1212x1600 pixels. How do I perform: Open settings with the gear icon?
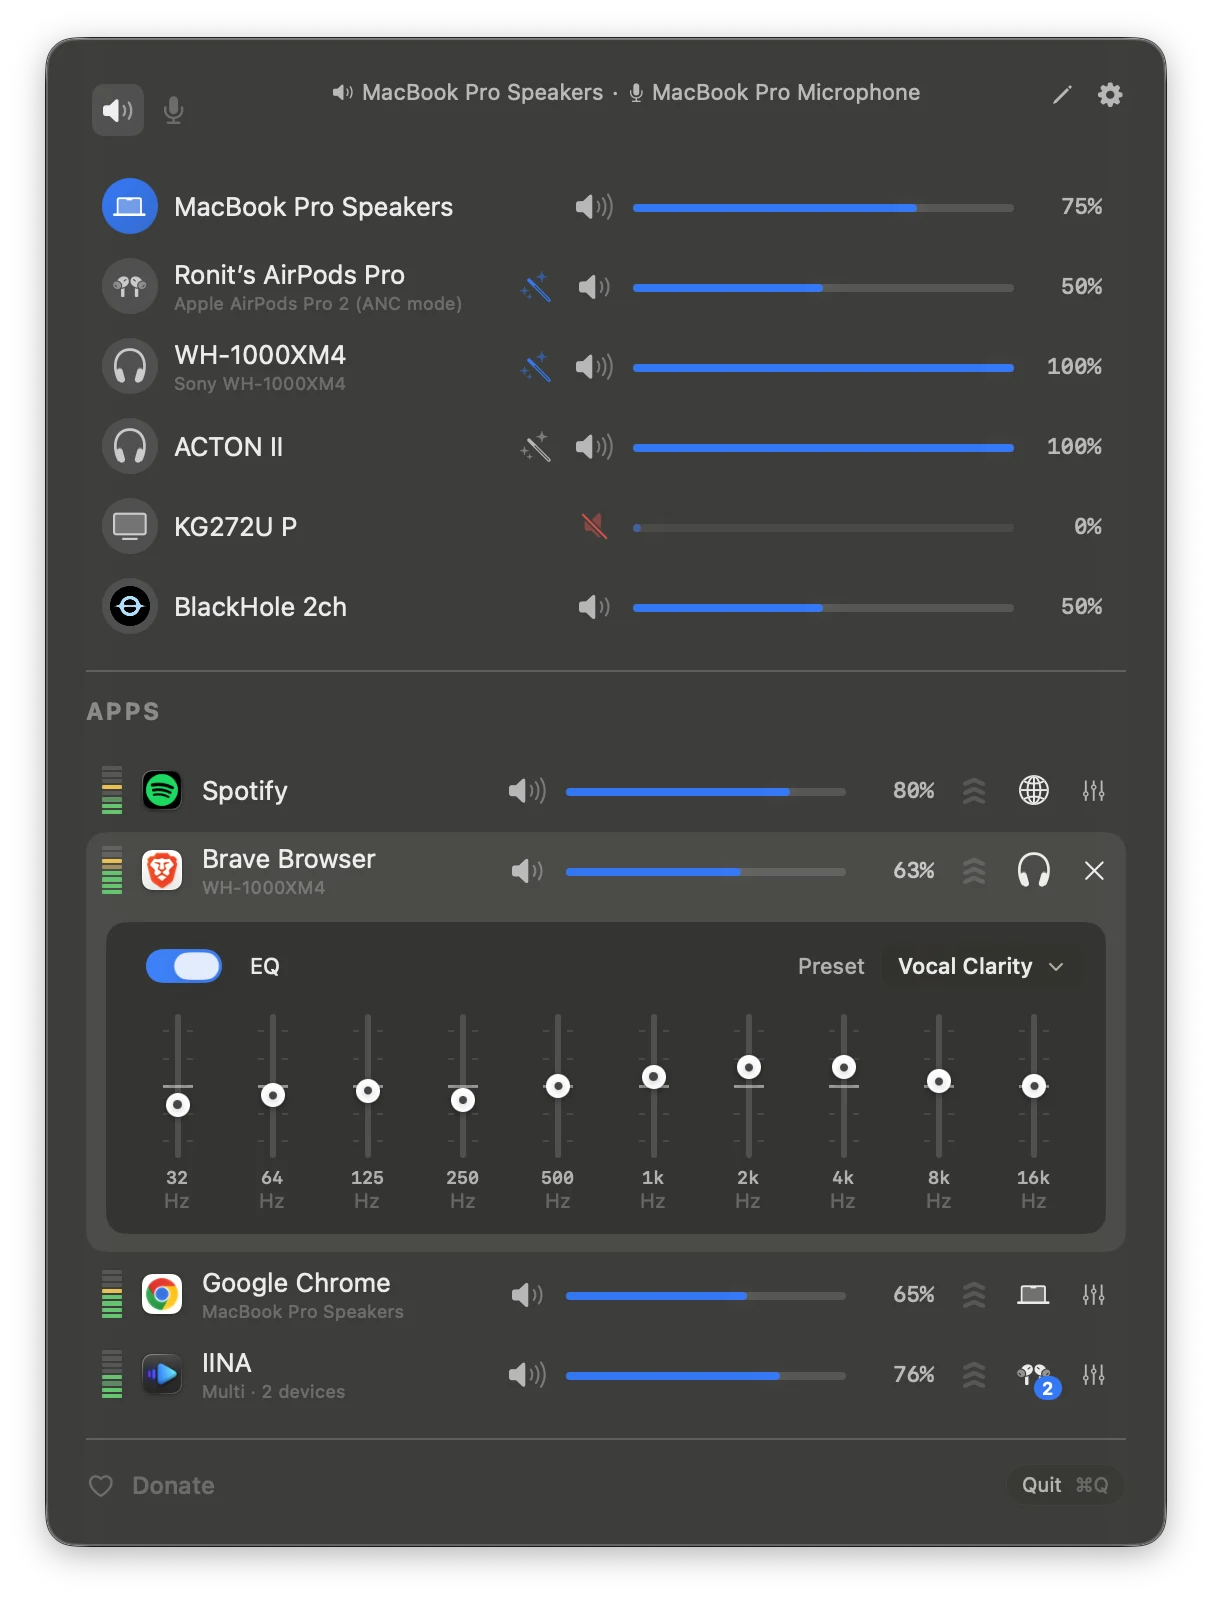[x=1110, y=95]
